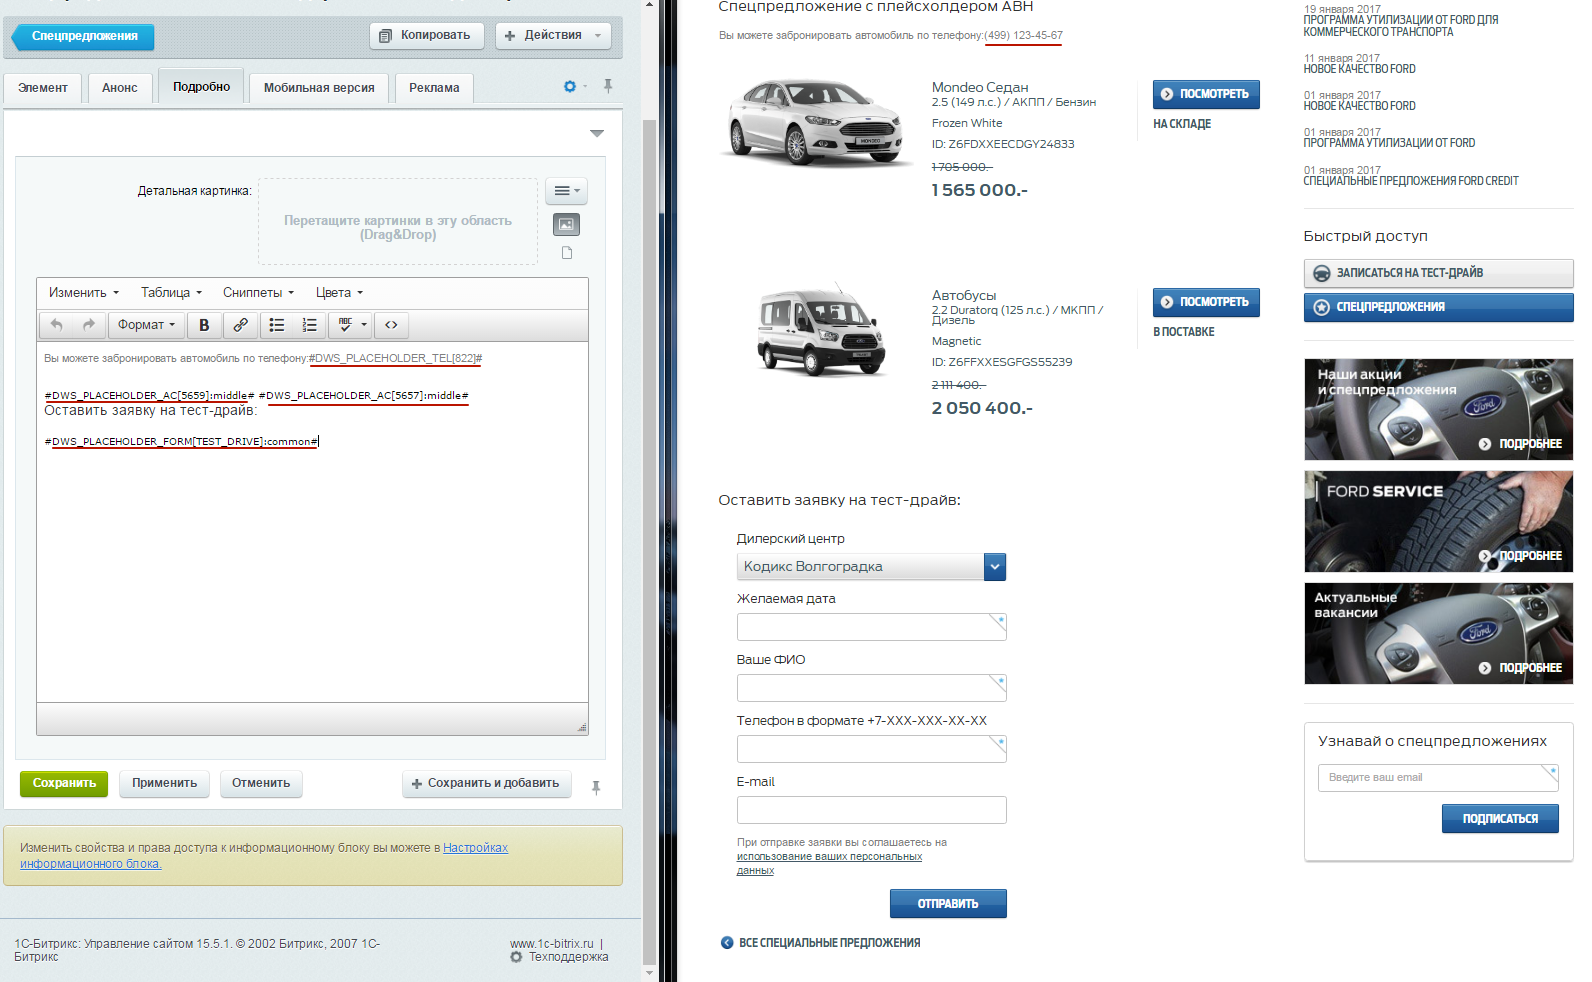Click the settings gear next to the tabs
The width and height of the screenshot is (1592, 982).
tap(570, 87)
